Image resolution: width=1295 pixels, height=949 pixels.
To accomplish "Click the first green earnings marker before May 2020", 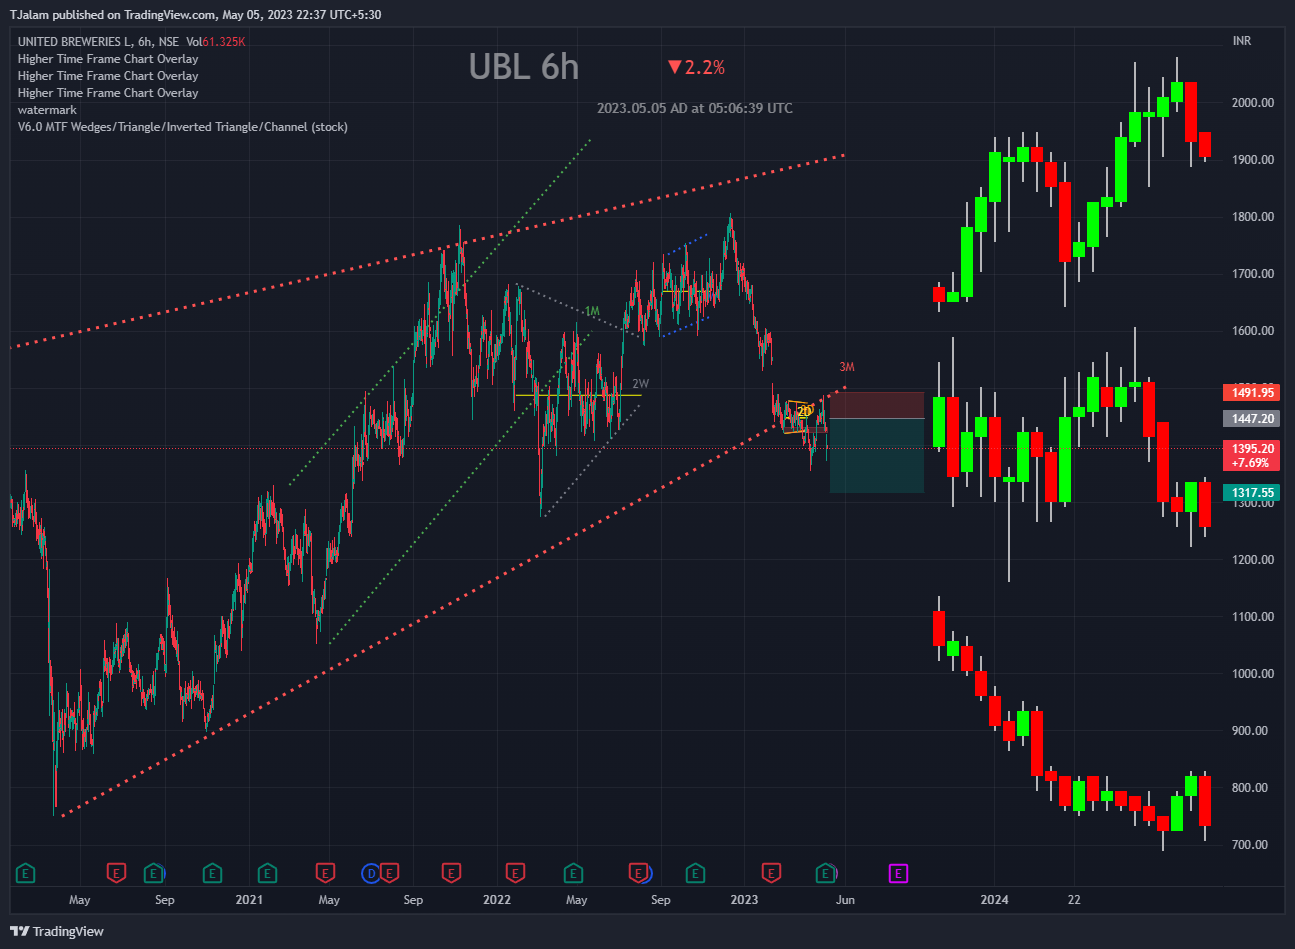I will (26, 874).
